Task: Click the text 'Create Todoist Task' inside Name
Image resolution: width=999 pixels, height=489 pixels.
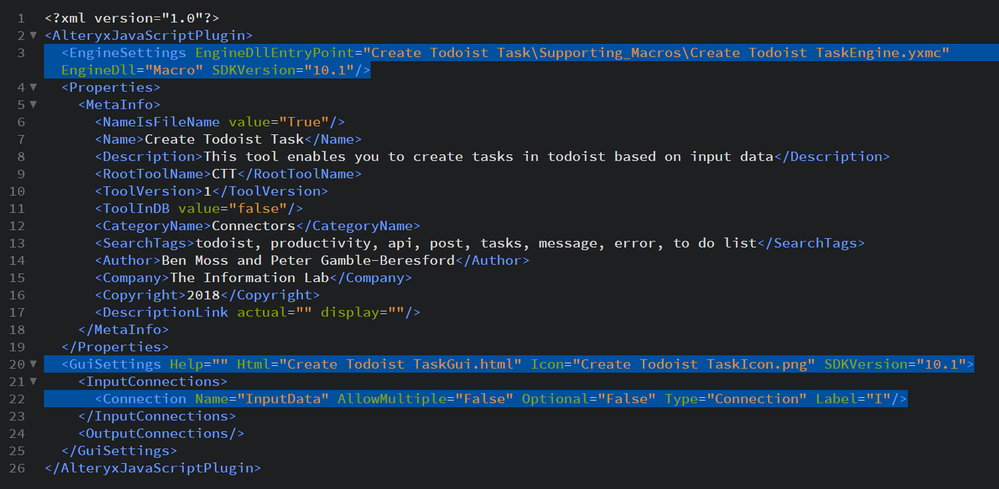Action: [x=224, y=139]
